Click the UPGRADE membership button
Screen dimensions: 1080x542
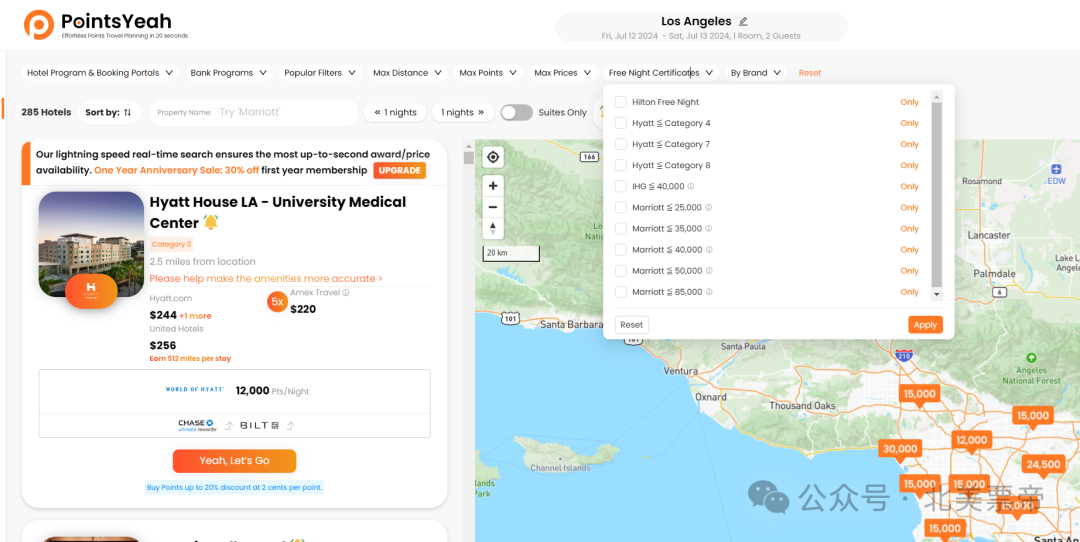click(399, 170)
